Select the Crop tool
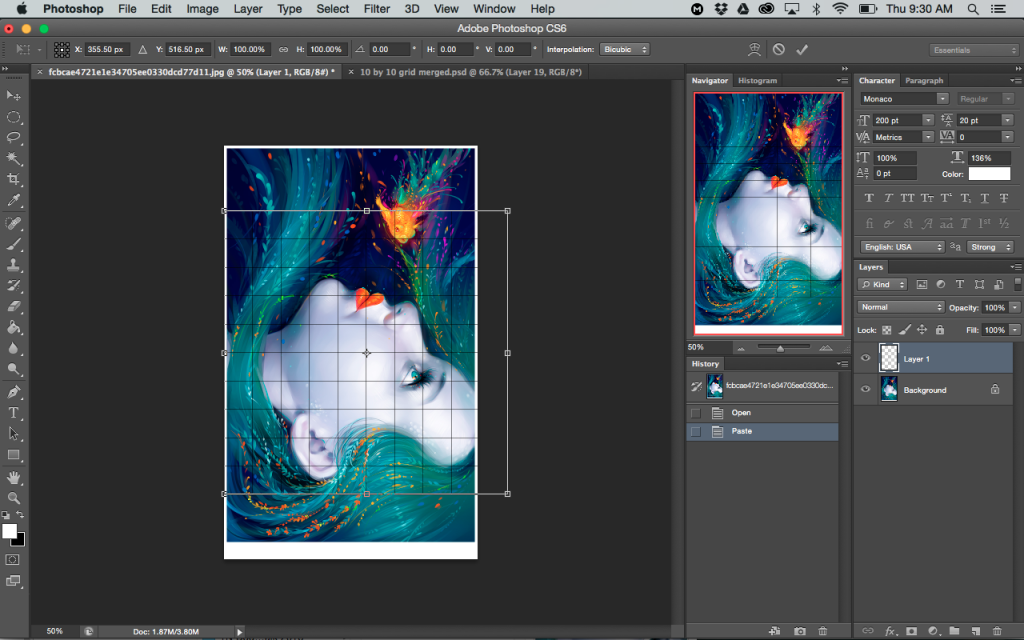 [13, 180]
